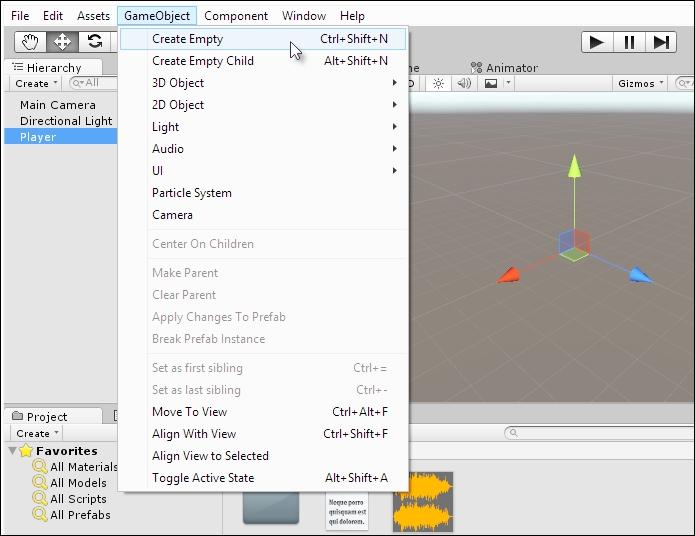
Task: Open the Window menu
Action: click(x=304, y=16)
